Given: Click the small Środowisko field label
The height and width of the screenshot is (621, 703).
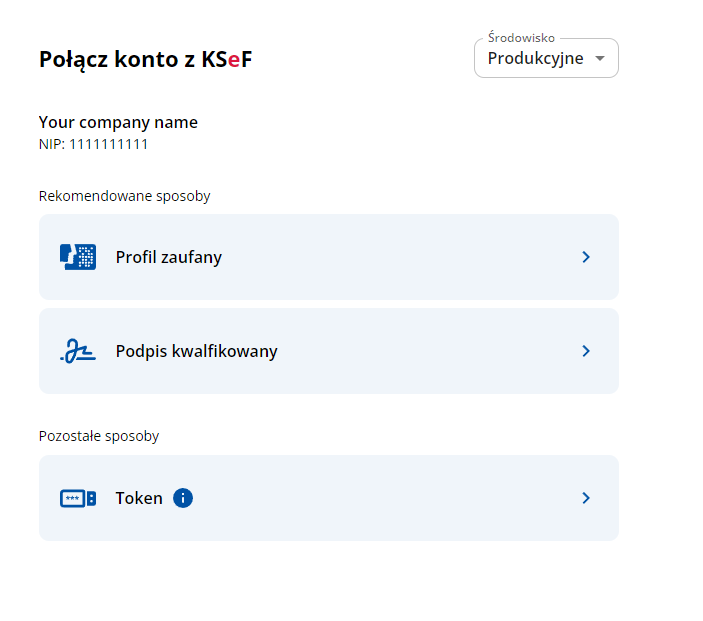Looking at the screenshot, I should (x=521, y=38).
